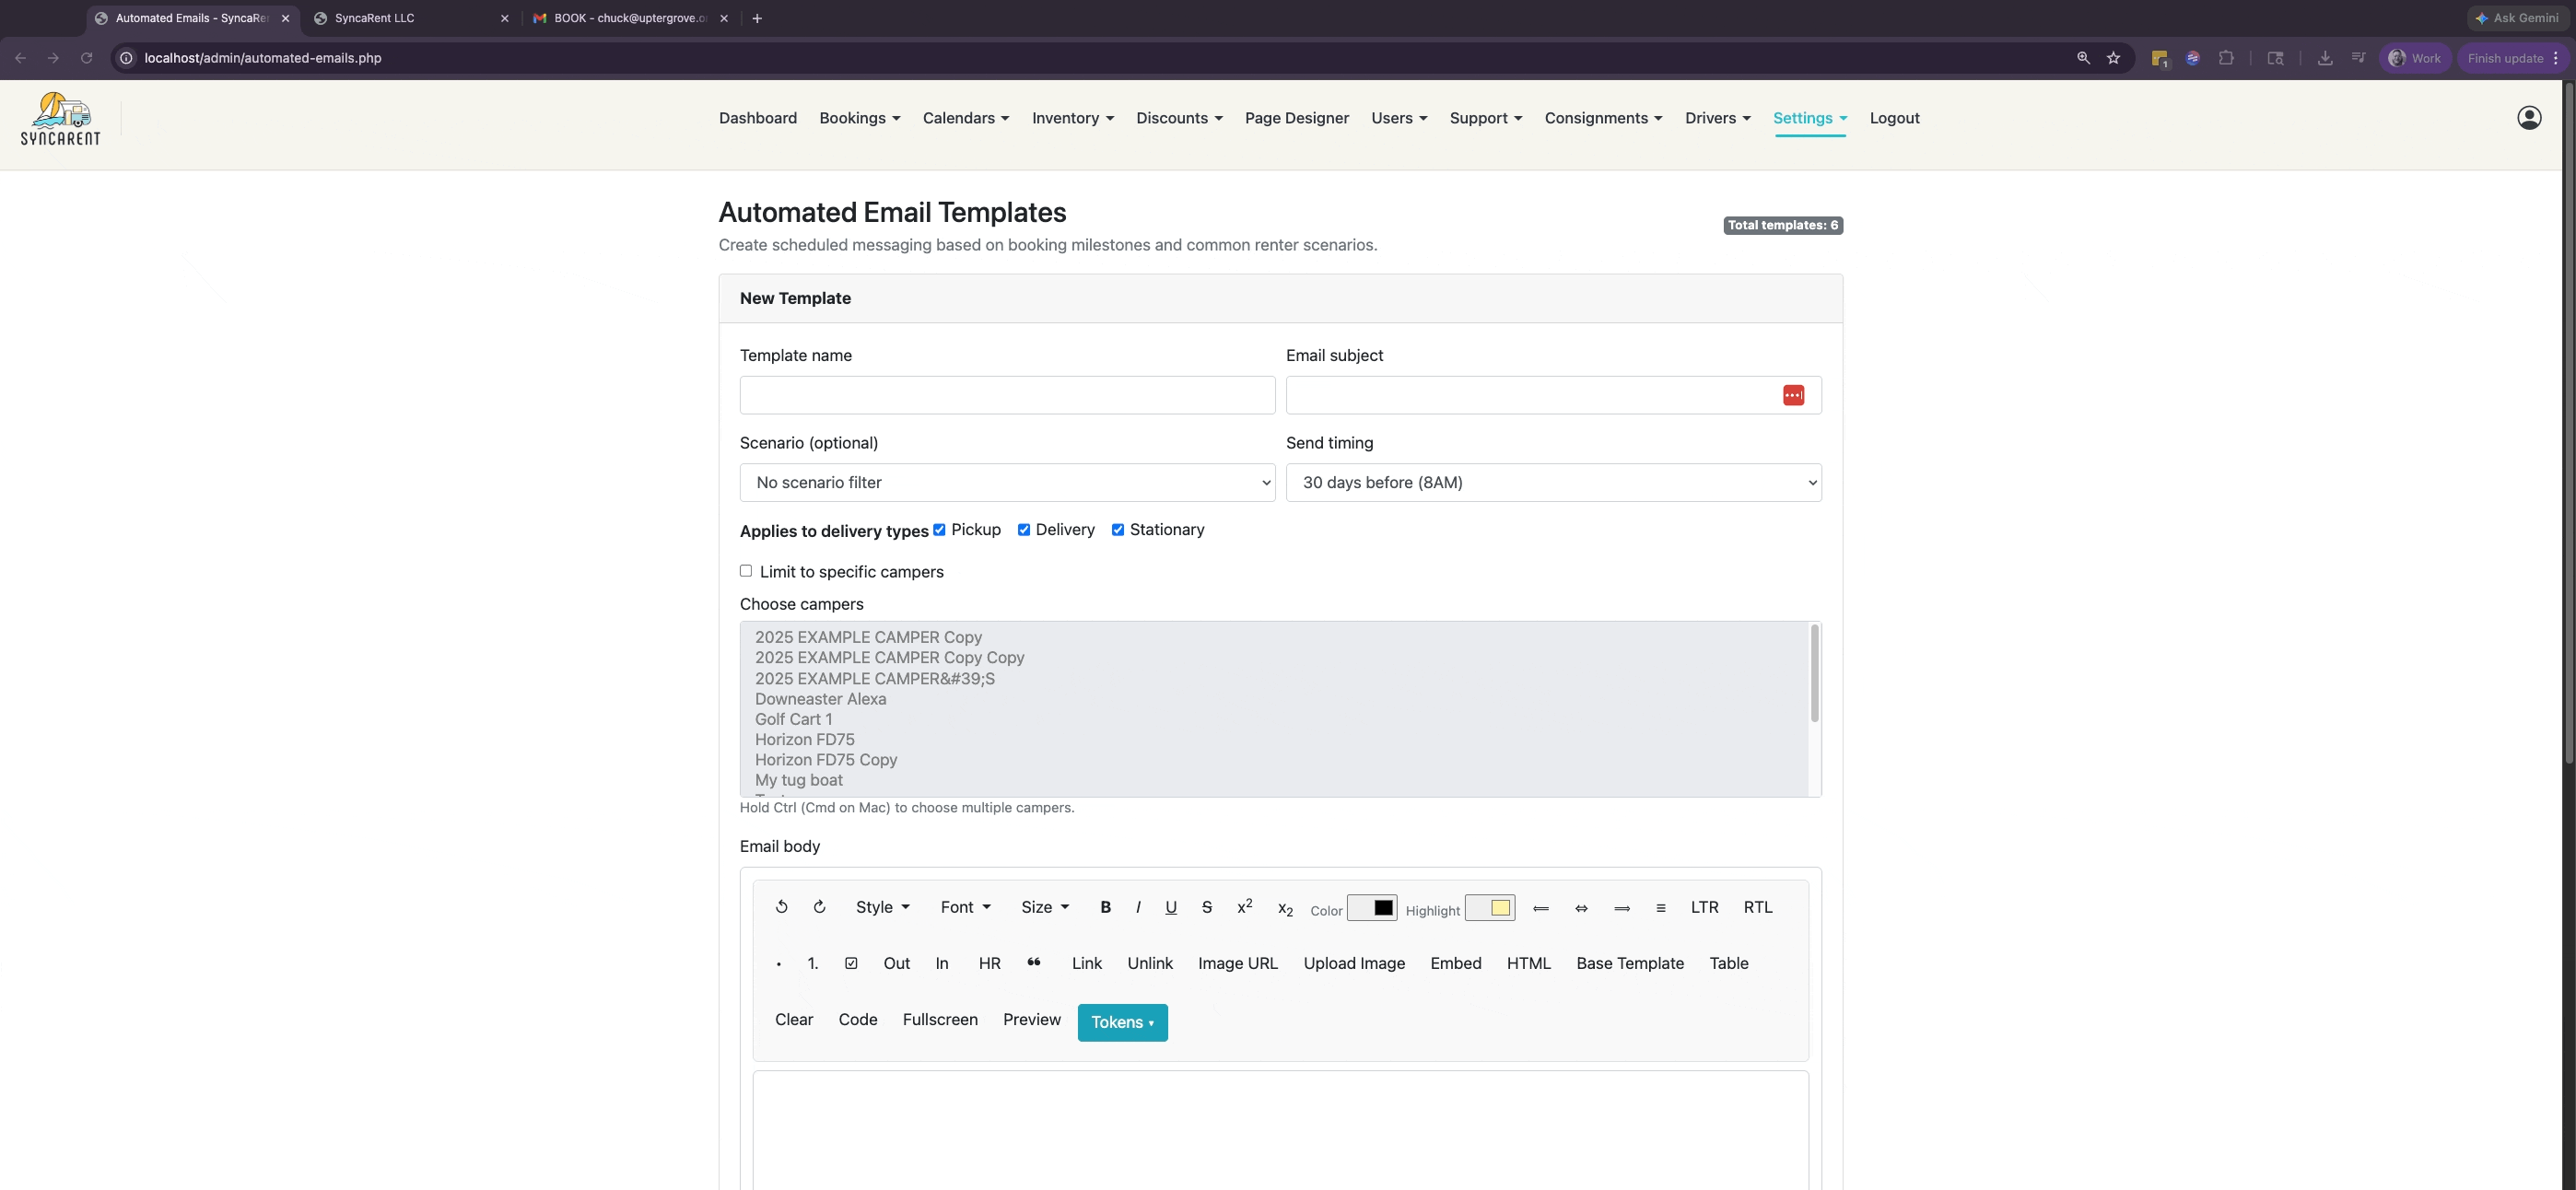Open the user account icon
The height and width of the screenshot is (1190, 2576).
2529,118
